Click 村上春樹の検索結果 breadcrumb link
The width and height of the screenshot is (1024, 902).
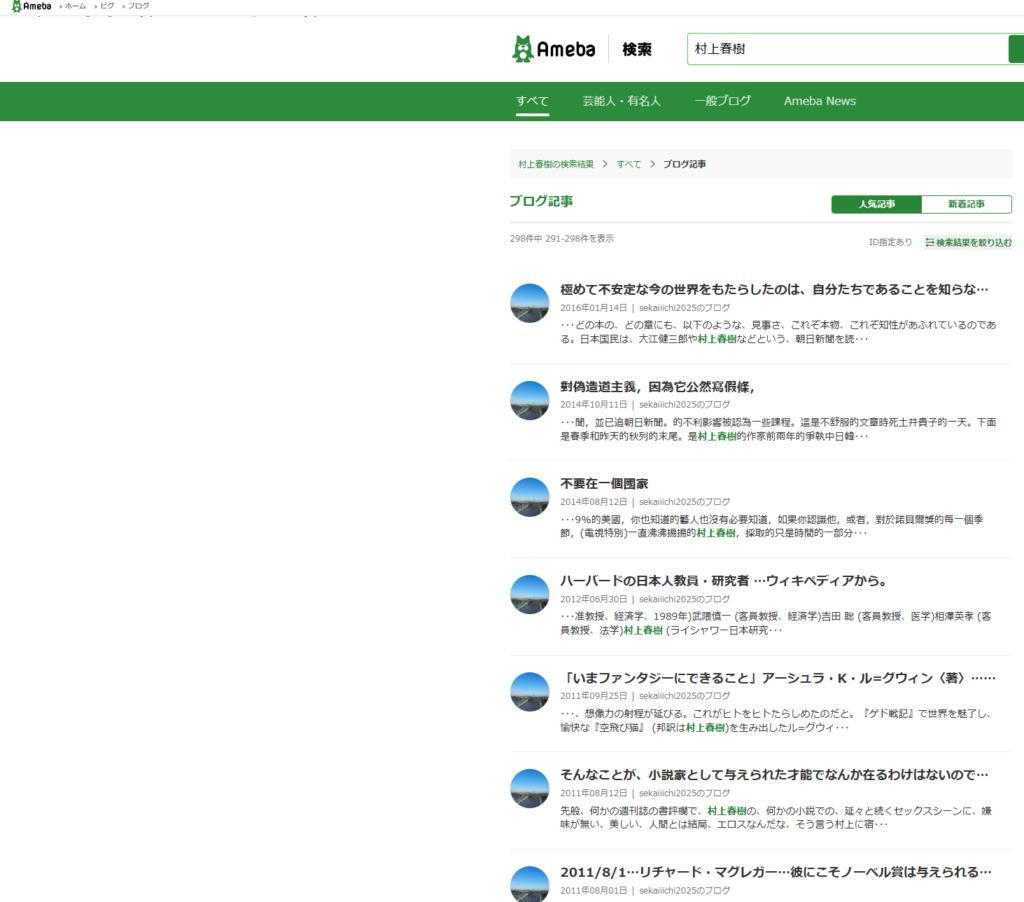(556, 164)
